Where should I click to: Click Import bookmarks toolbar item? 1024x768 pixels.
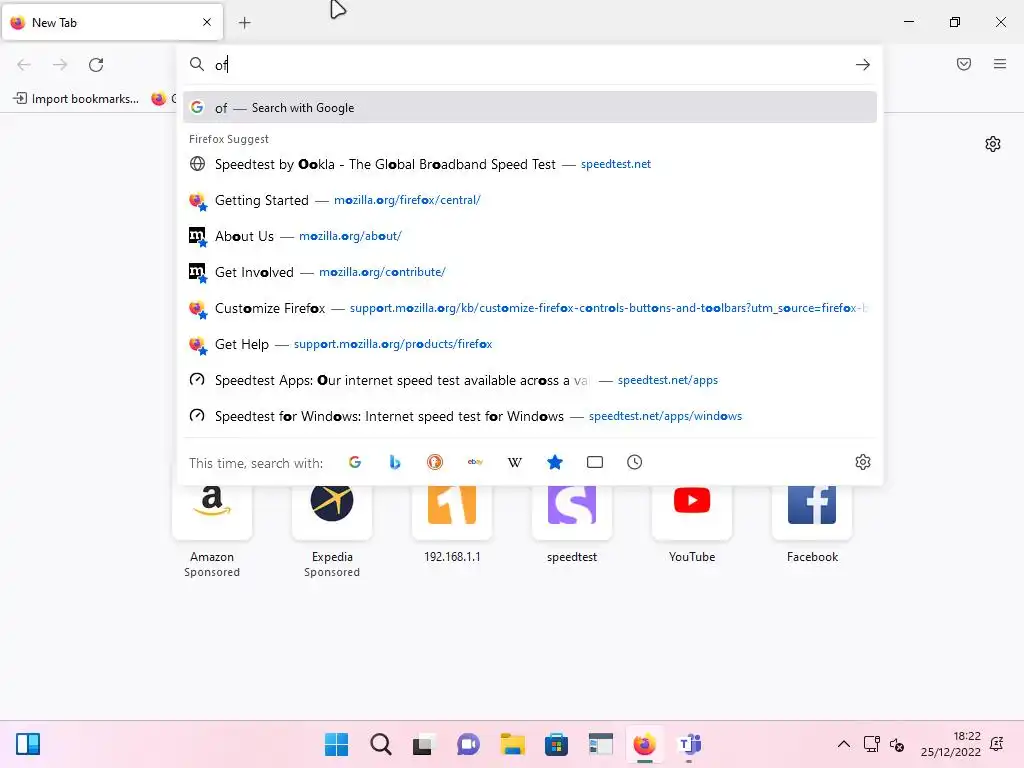[76, 99]
